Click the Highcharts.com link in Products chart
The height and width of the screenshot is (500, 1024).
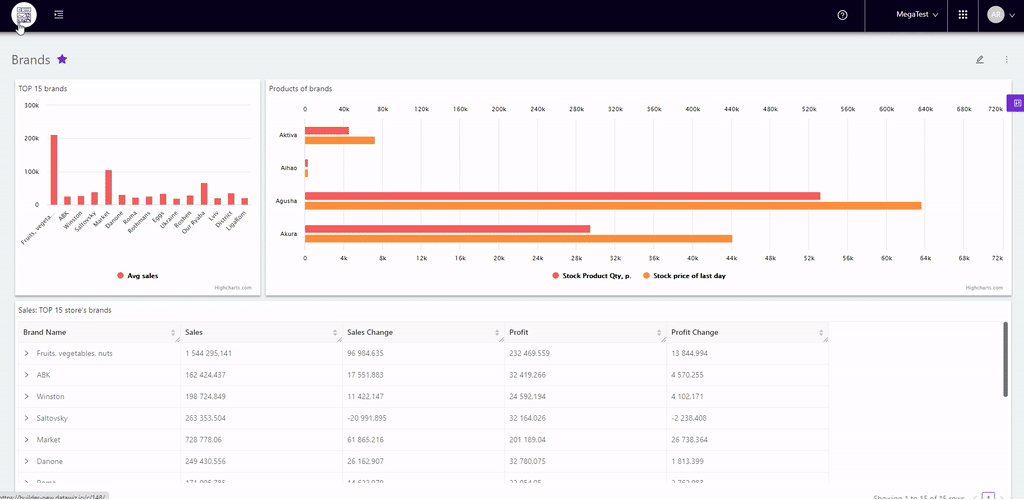tap(984, 288)
